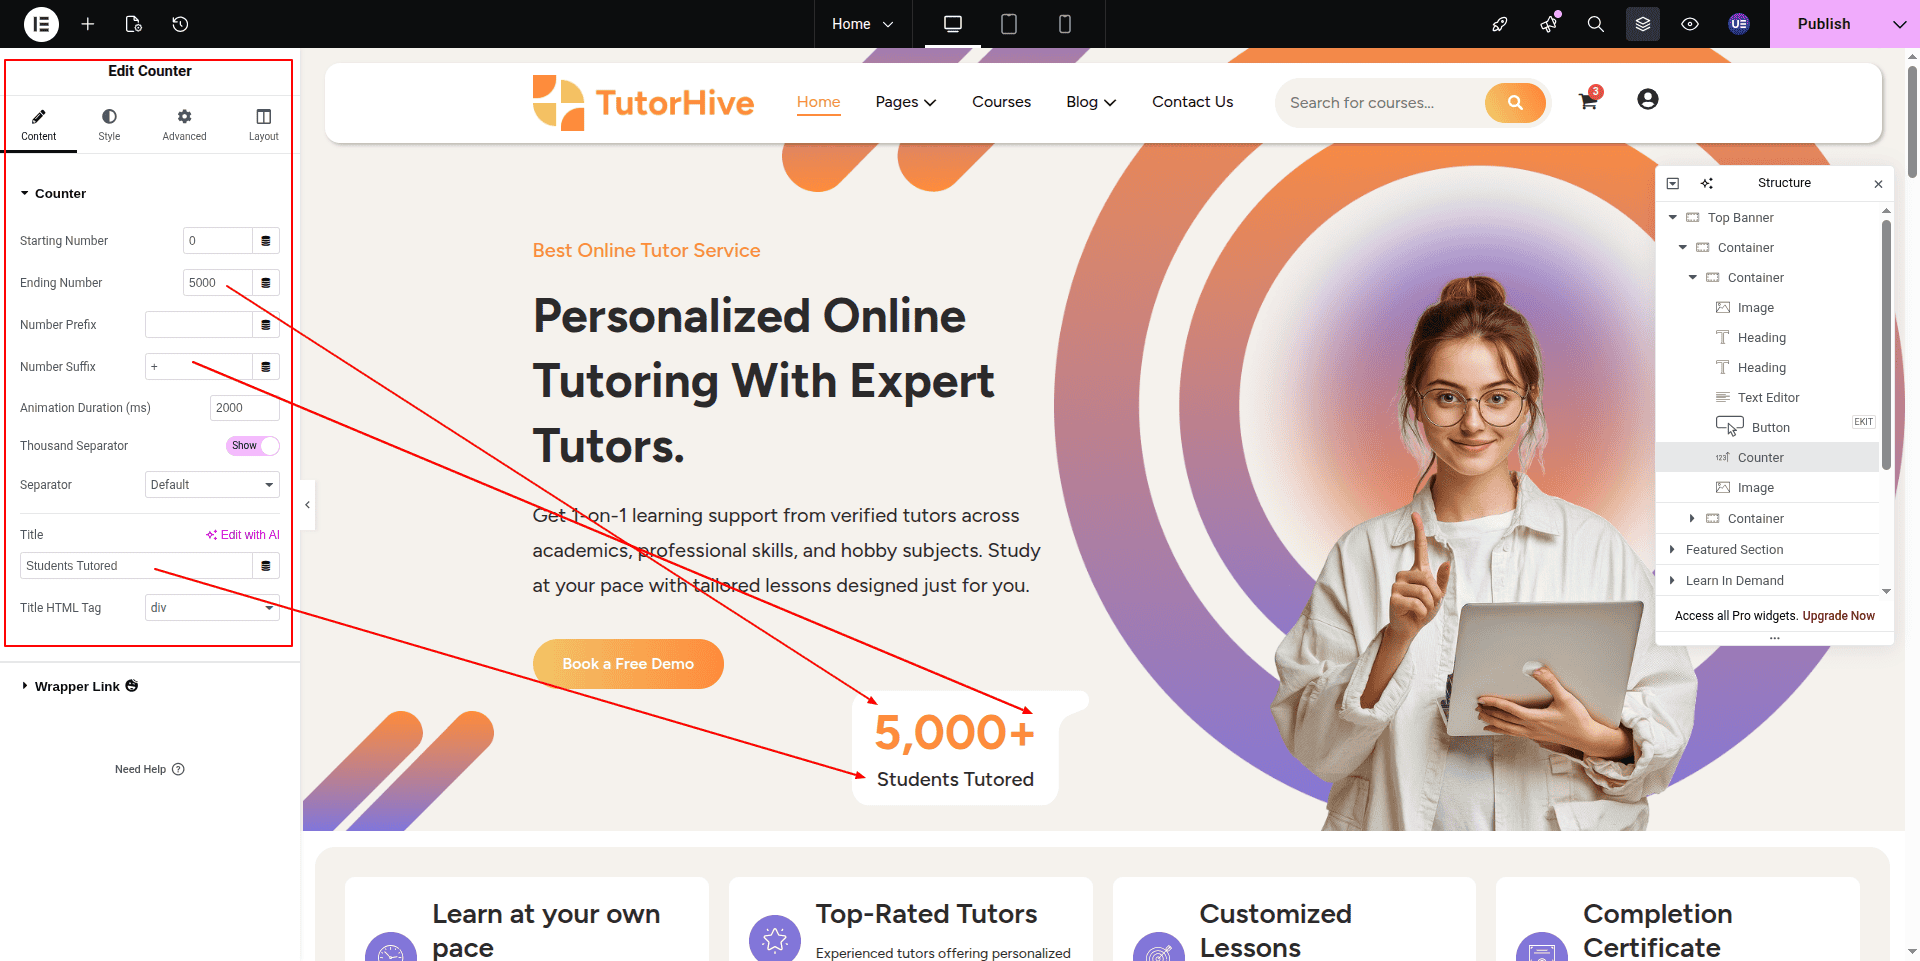Open the shopping cart icon
Viewport: 1920px width, 961px height.
coord(1588,100)
